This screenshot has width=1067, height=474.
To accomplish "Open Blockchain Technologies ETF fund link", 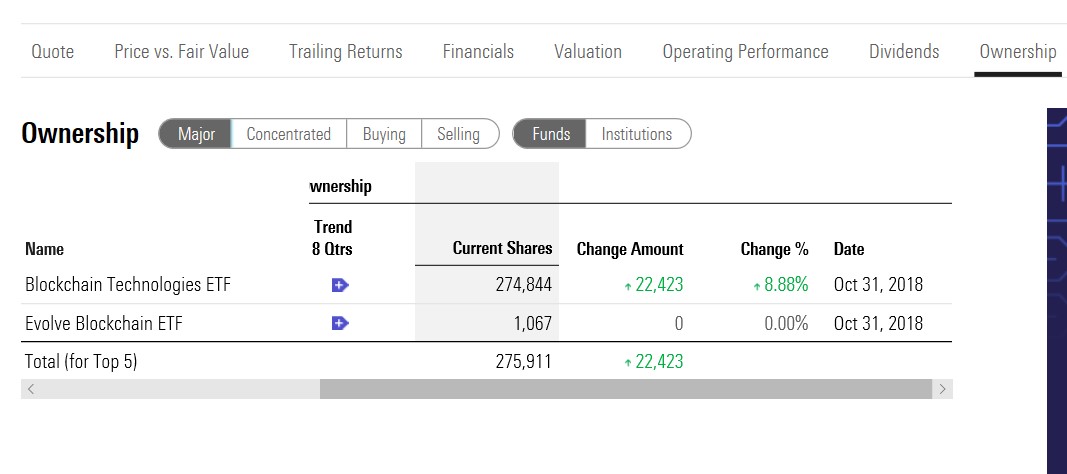I will coord(128,285).
